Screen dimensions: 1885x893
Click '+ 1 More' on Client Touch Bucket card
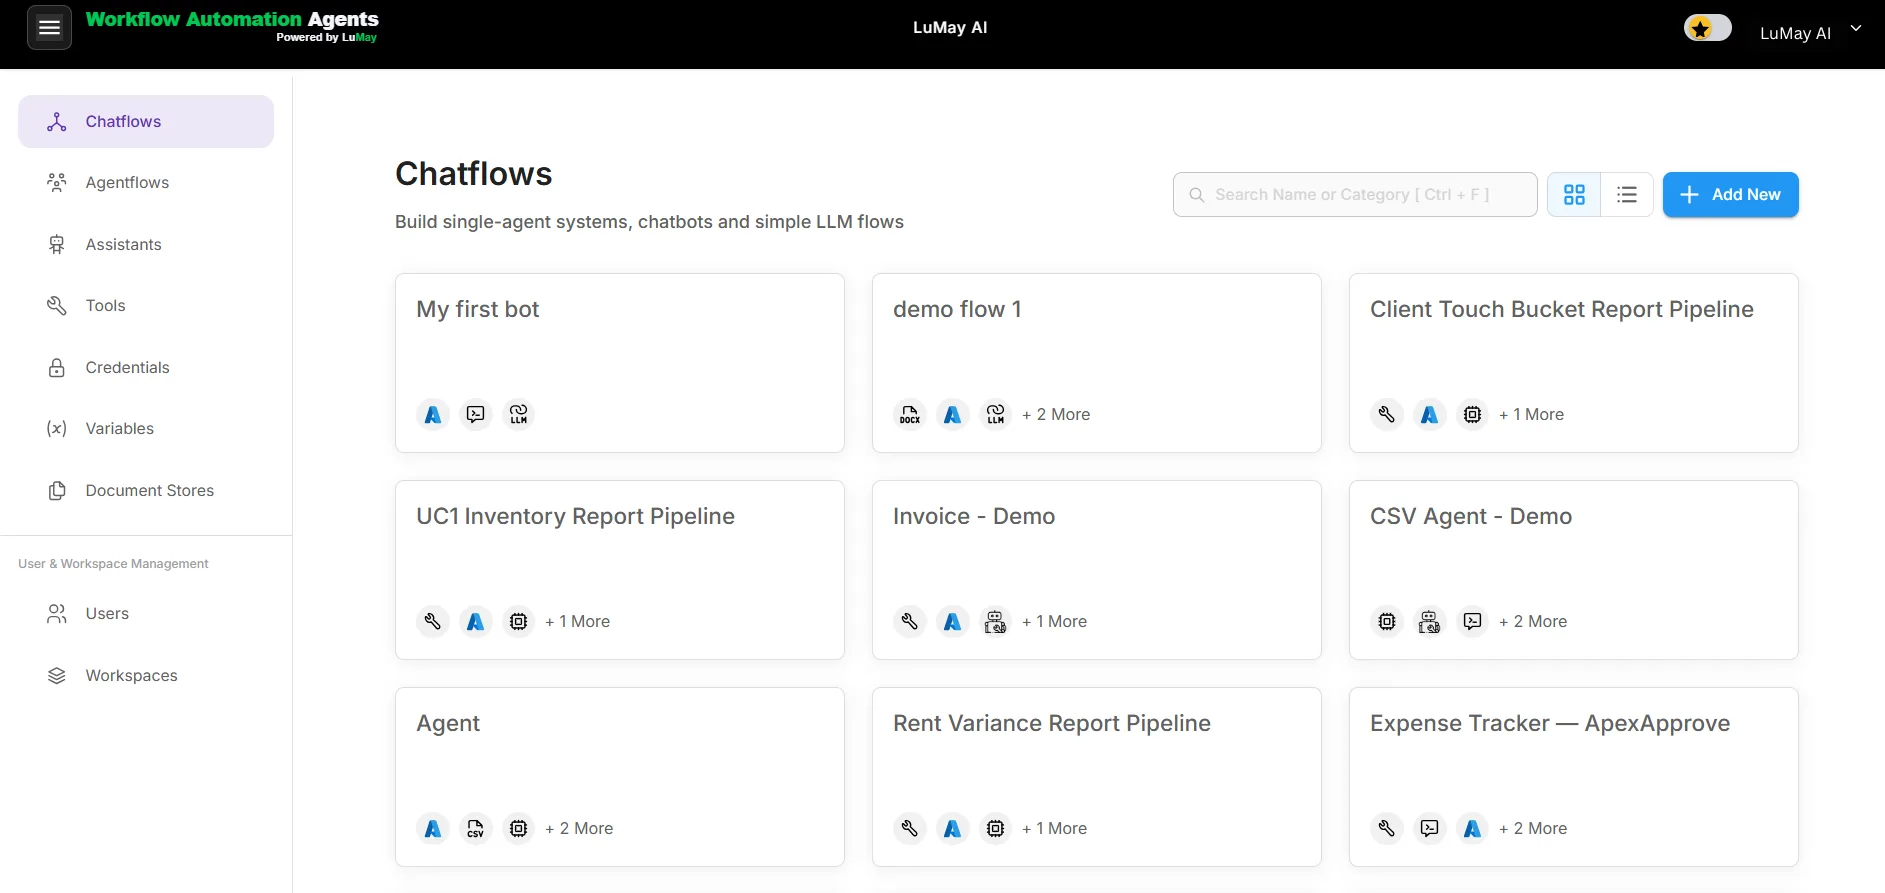(1531, 414)
